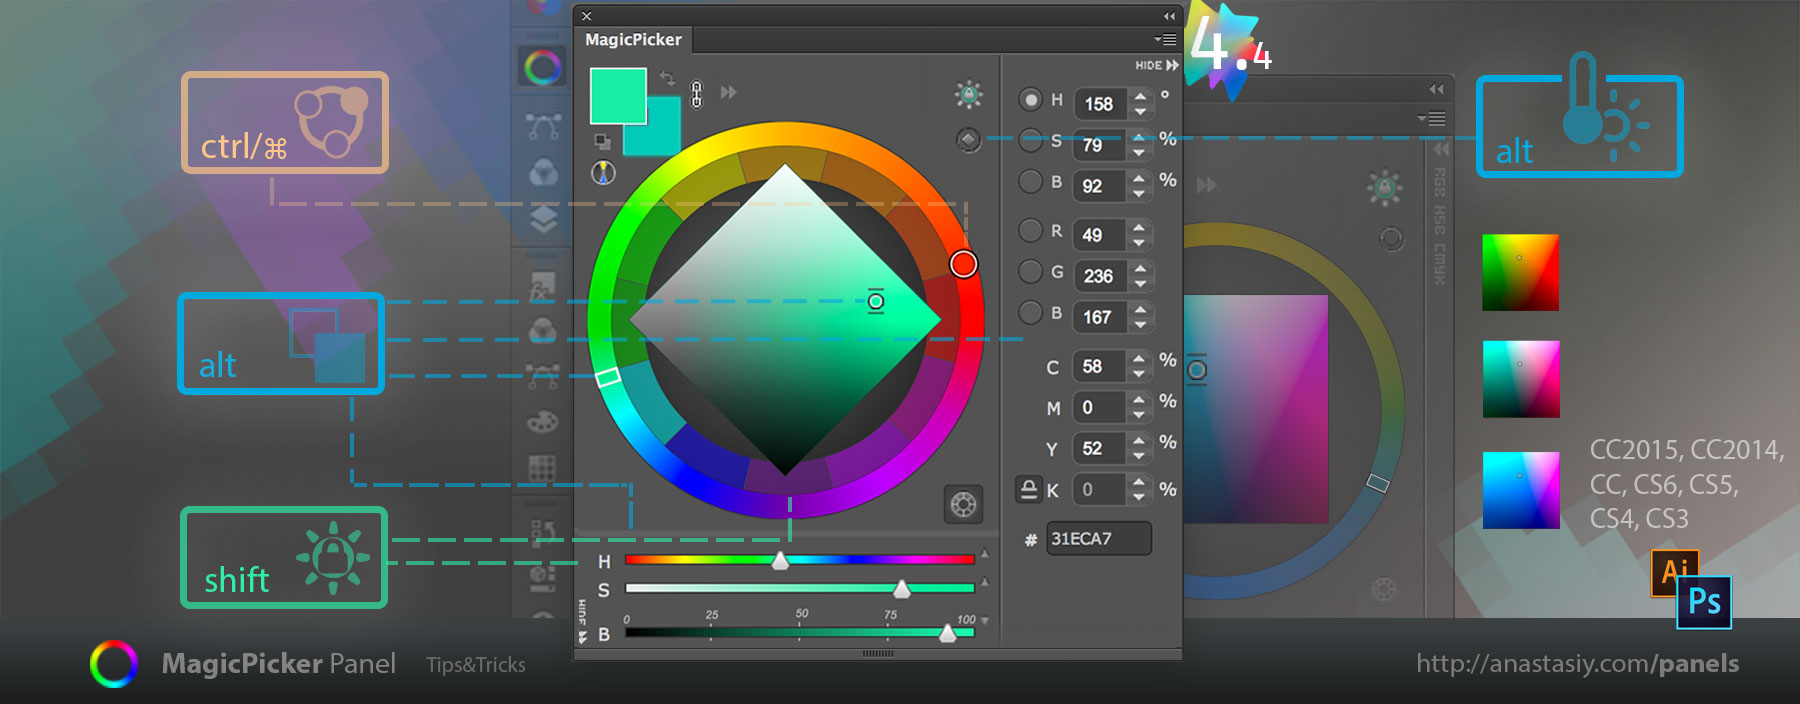Click the small triangle right of H slider
The width and height of the screenshot is (1800, 704).
tap(985, 553)
